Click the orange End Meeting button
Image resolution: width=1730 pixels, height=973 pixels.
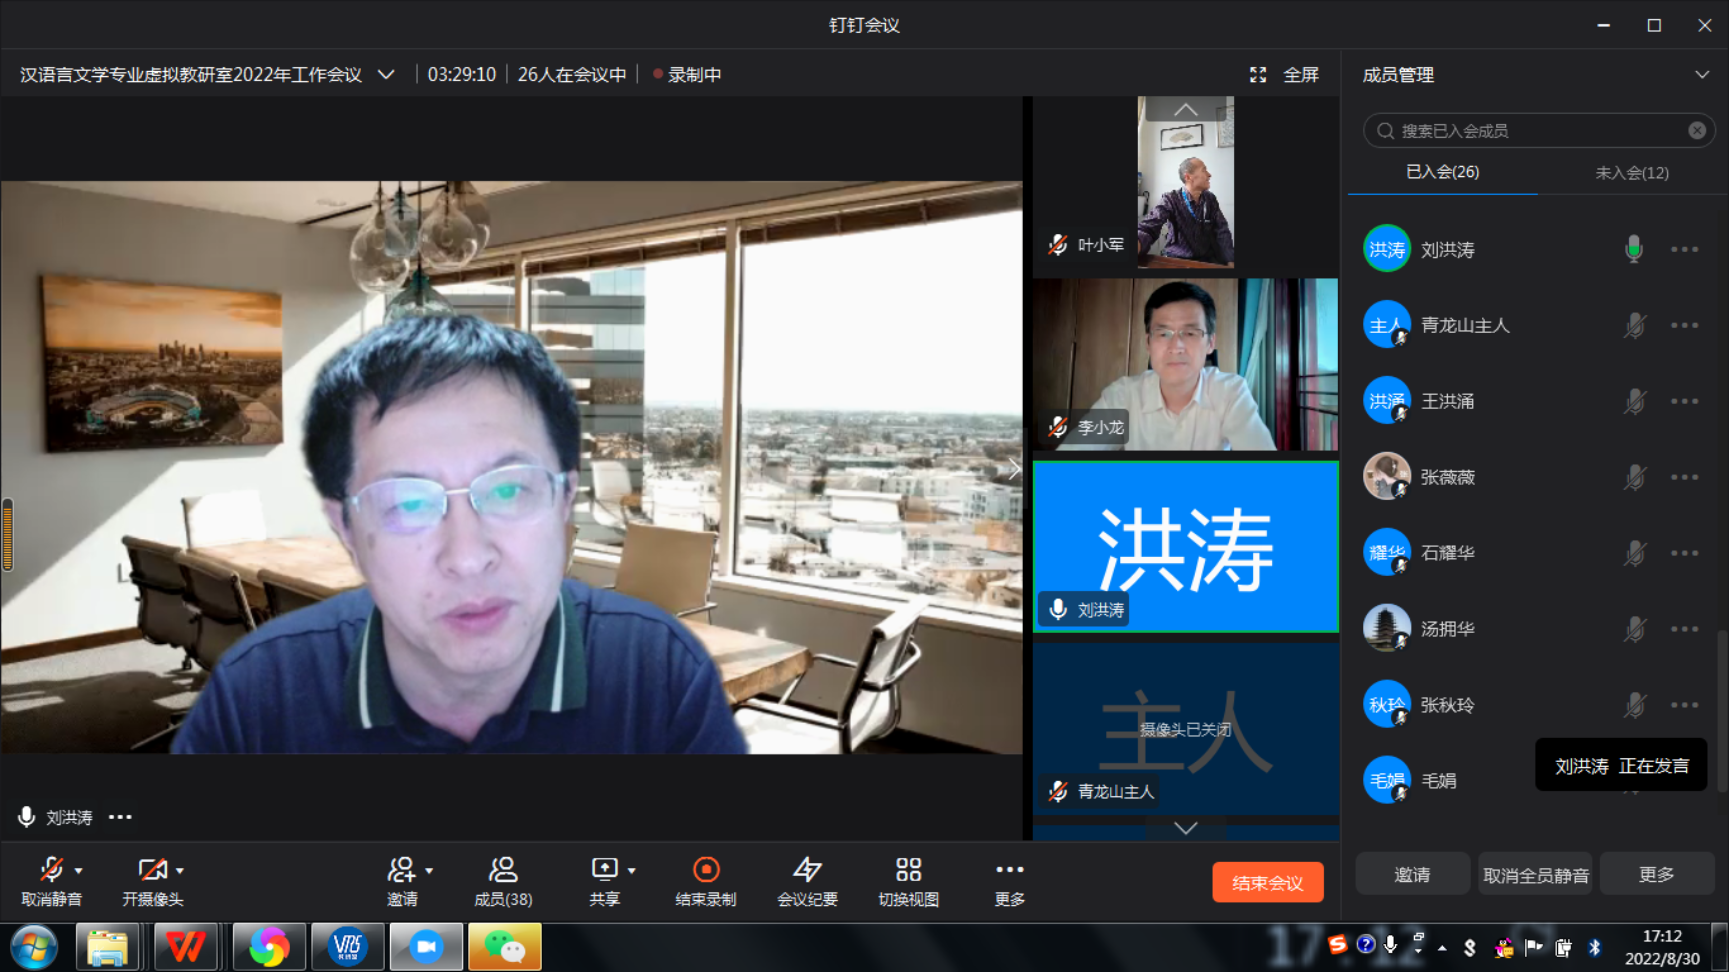tap(1267, 883)
